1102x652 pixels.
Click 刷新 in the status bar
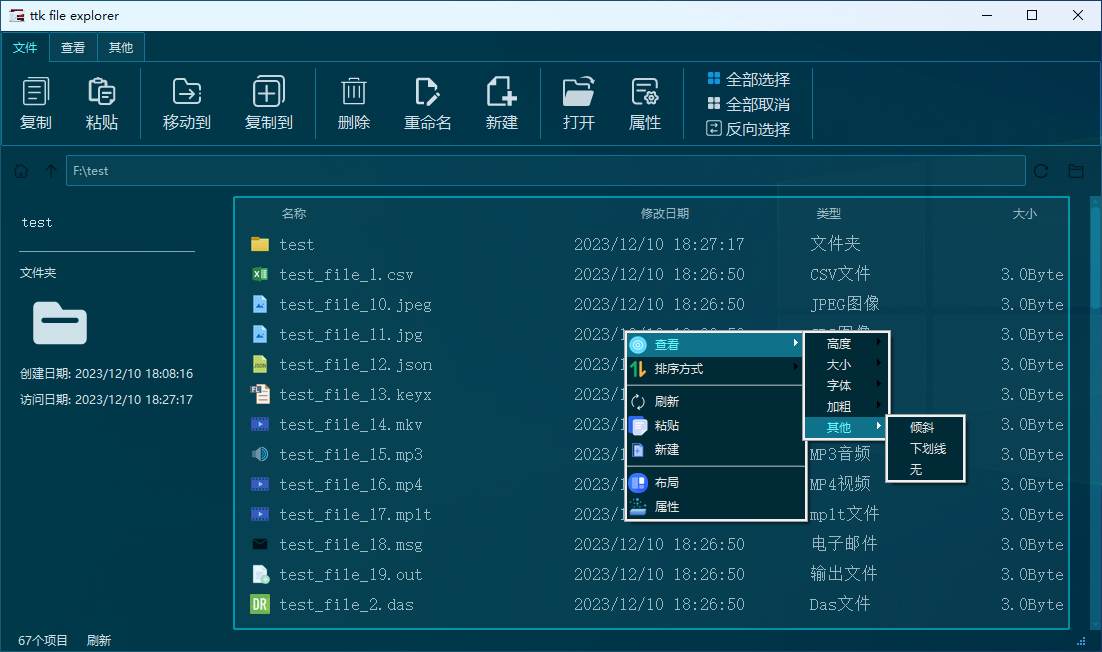coord(98,640)
